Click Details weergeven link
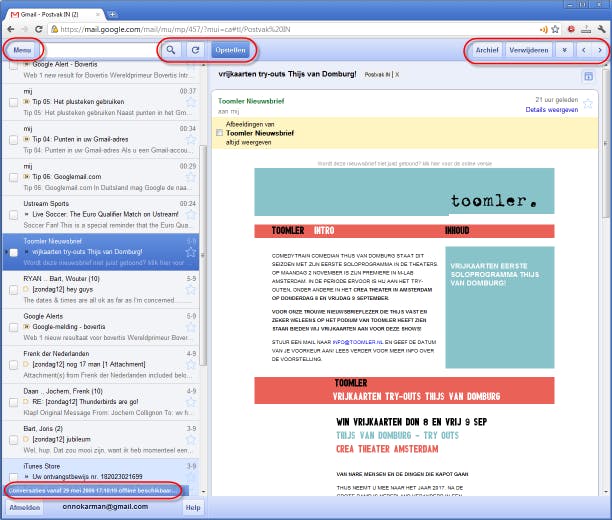The height and width of the screenshot is (520, 612). coord(552,110)
